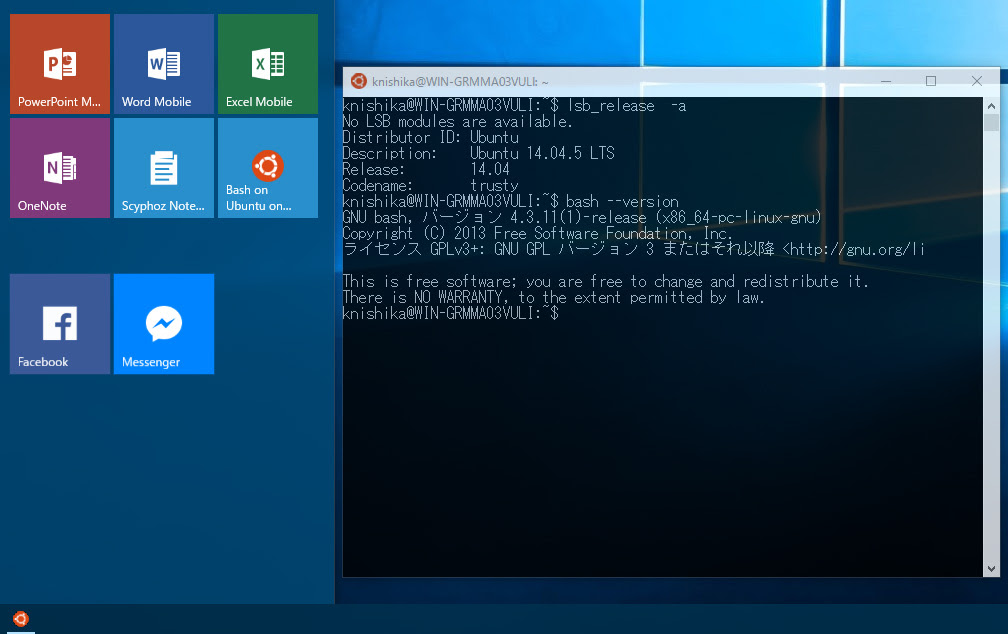Click the 'Copyright (C) 2013 Free Software Foundation' line

(x=537, y=233)
